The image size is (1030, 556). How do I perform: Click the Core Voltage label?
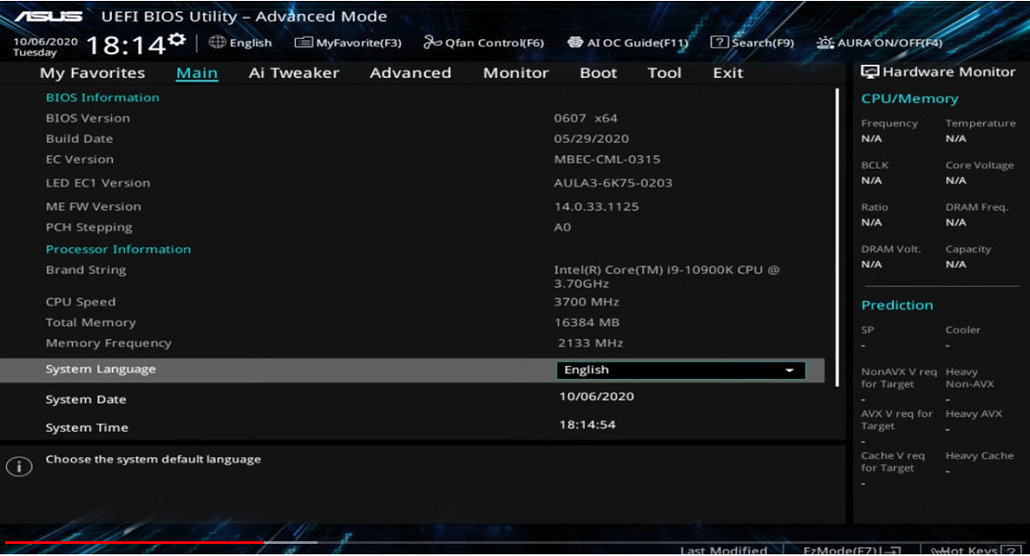[x=979, y=165]
